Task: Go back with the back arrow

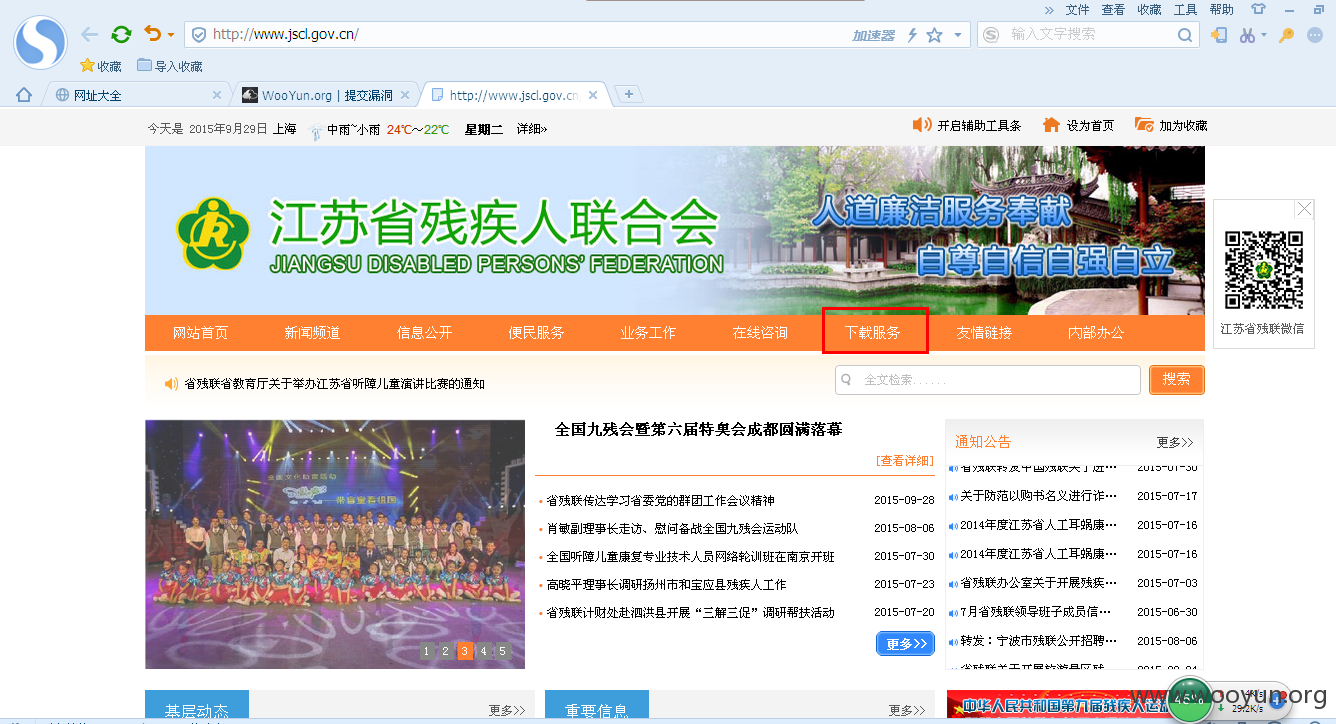Action: click(90, 34)
